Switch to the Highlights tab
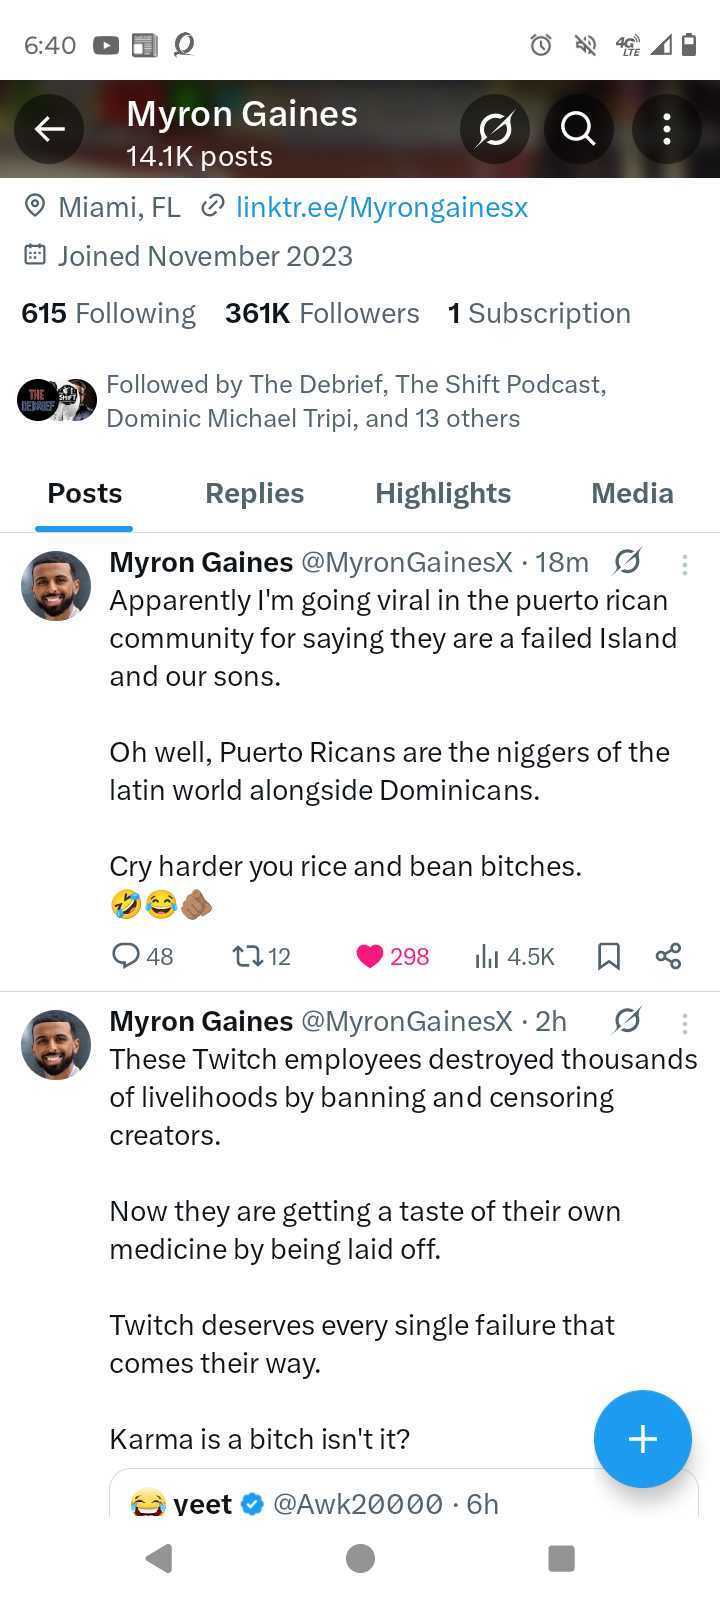 coord(443,494)
